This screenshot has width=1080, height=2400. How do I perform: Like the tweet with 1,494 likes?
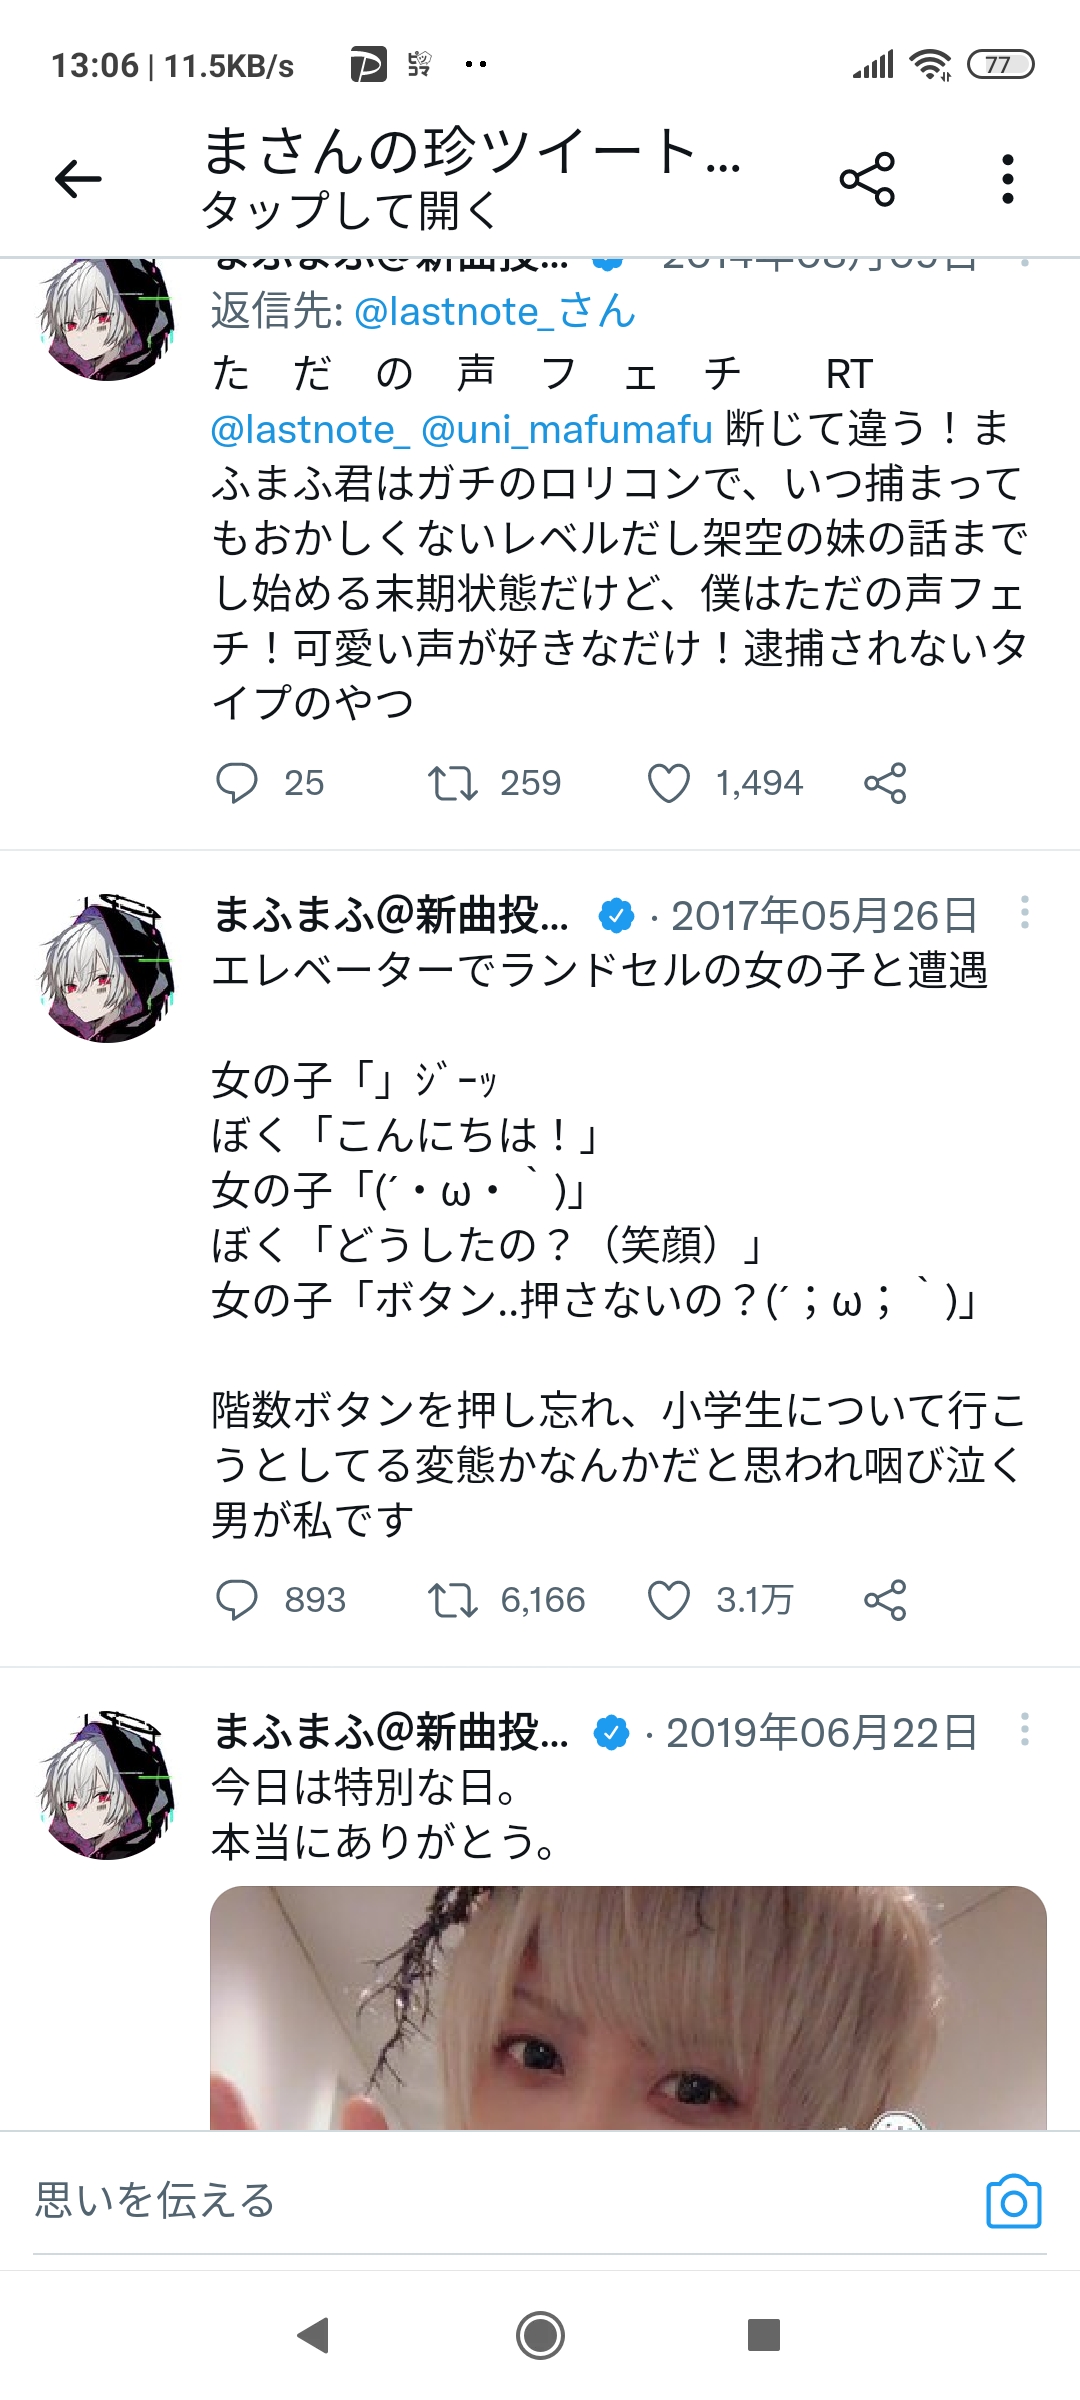pyautogui.click(x=669, y=783)
